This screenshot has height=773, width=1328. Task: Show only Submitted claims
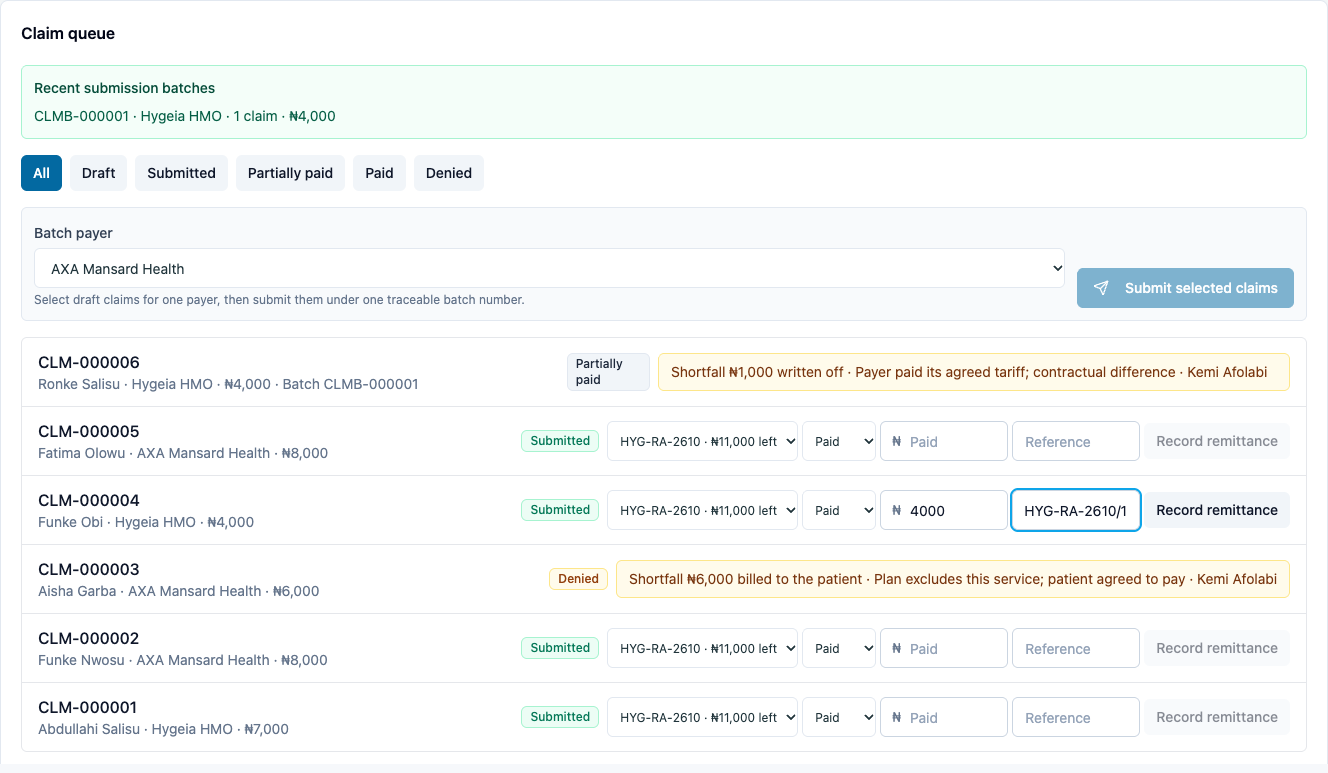(181, 173)
